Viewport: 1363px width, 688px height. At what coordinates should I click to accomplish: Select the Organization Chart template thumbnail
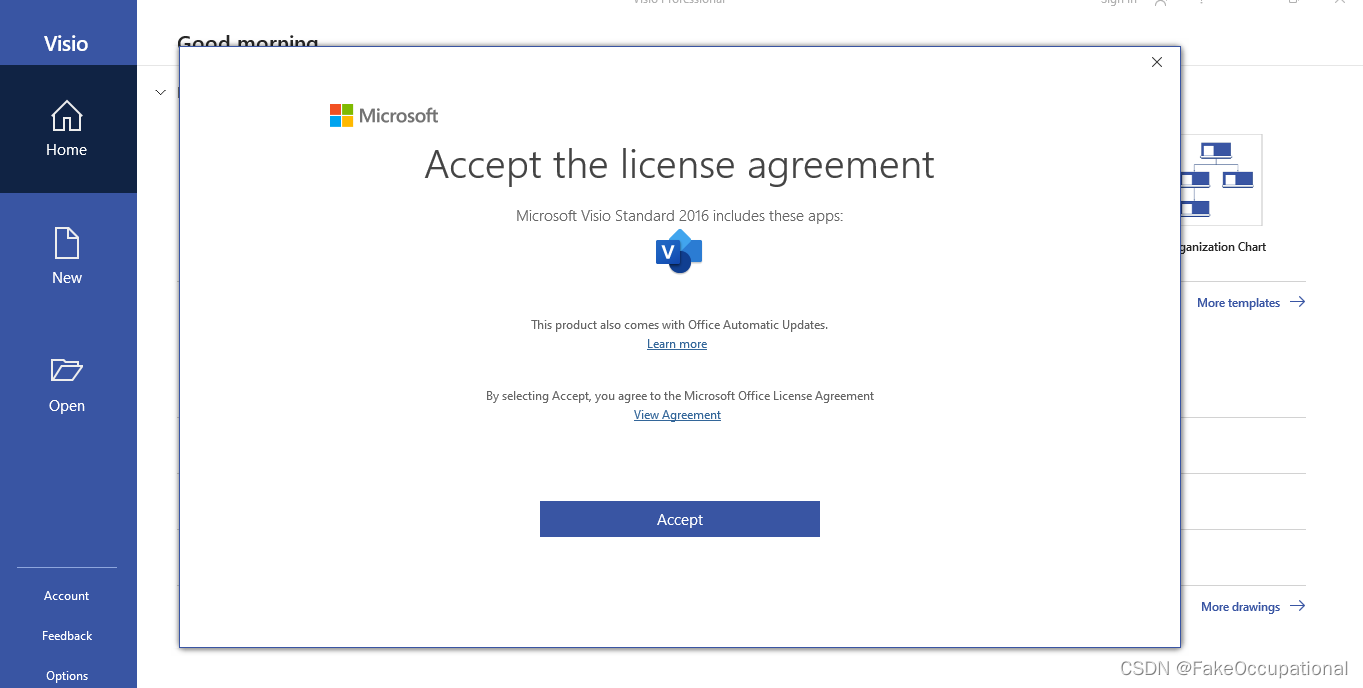click(x=1221, y=180)
